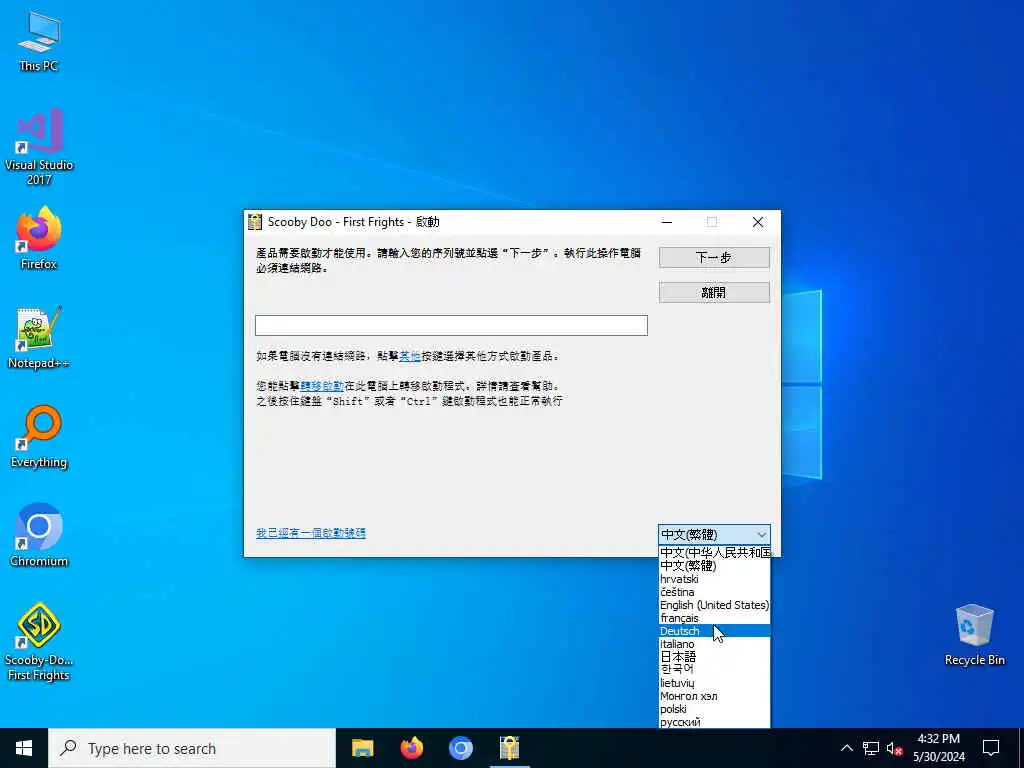
Task: Select the Chromium desktop shortcut
Action: [x=39, y=535]
